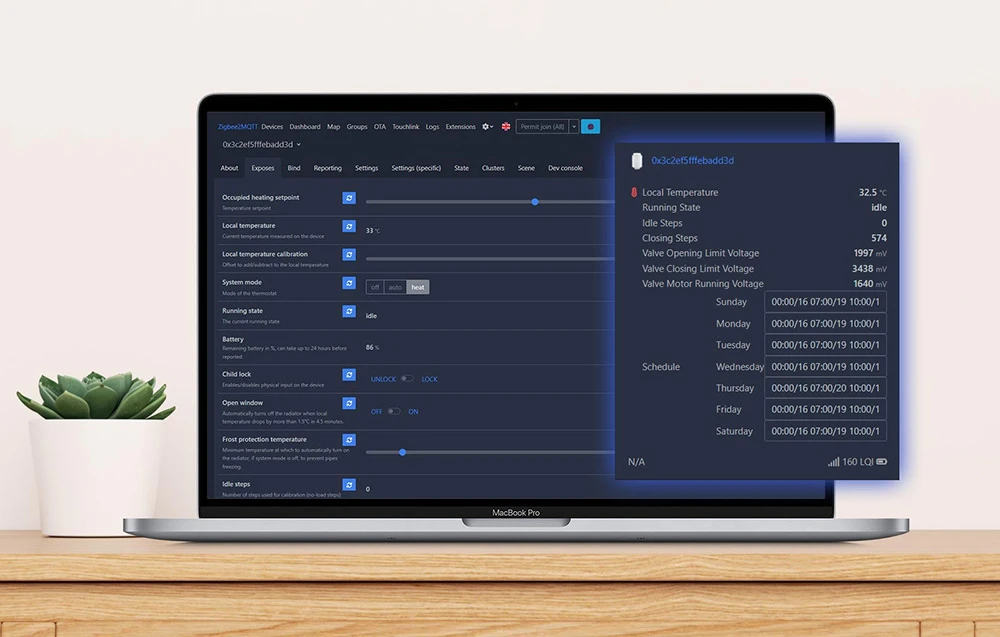Click the device image in the card
This screenshot has height=637, width=1000.
pos(636,161)
